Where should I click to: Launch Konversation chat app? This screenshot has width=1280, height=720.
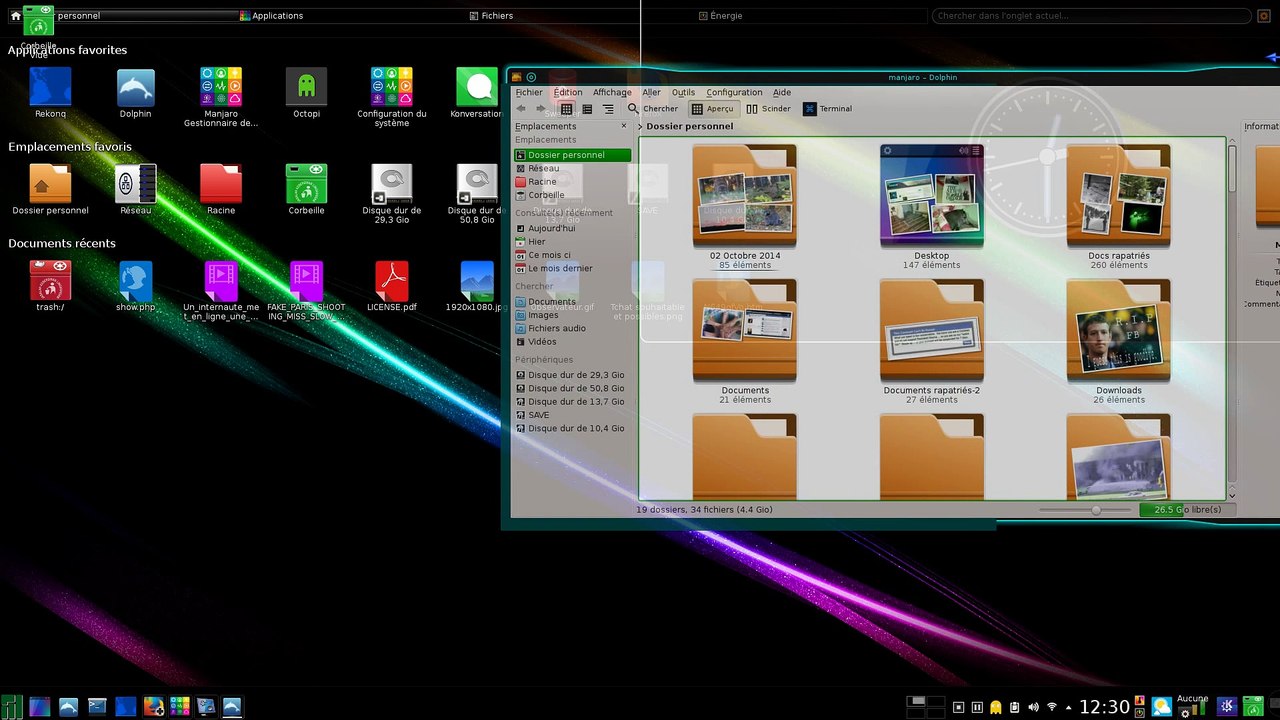click(478, 93)
